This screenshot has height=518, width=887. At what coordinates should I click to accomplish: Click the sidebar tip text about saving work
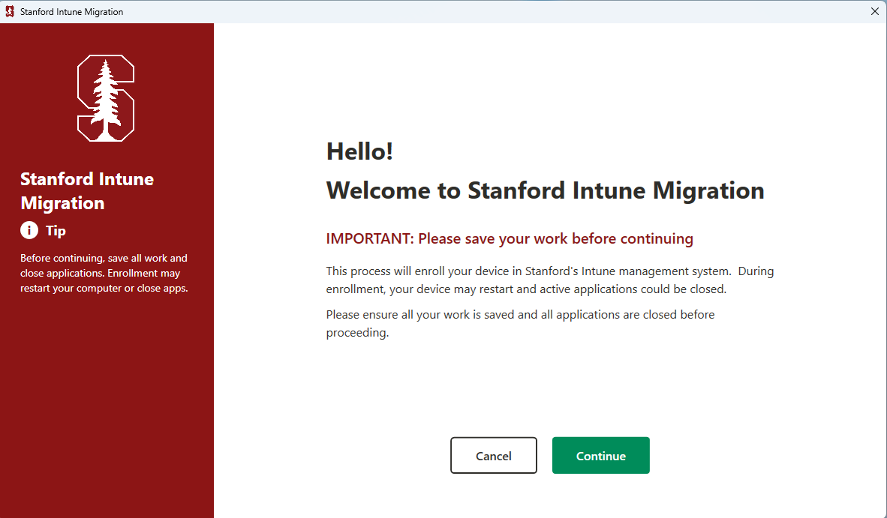tap(104, 273)
